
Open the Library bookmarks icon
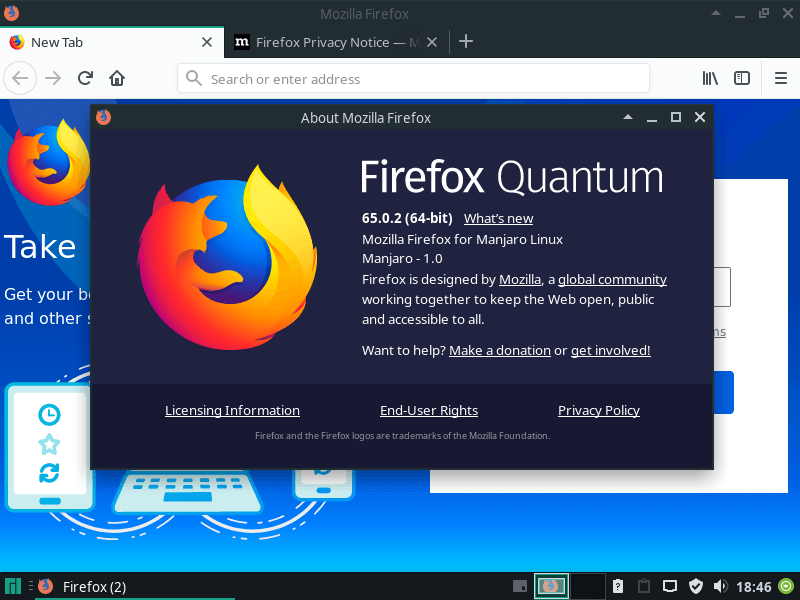click(710, 78)
